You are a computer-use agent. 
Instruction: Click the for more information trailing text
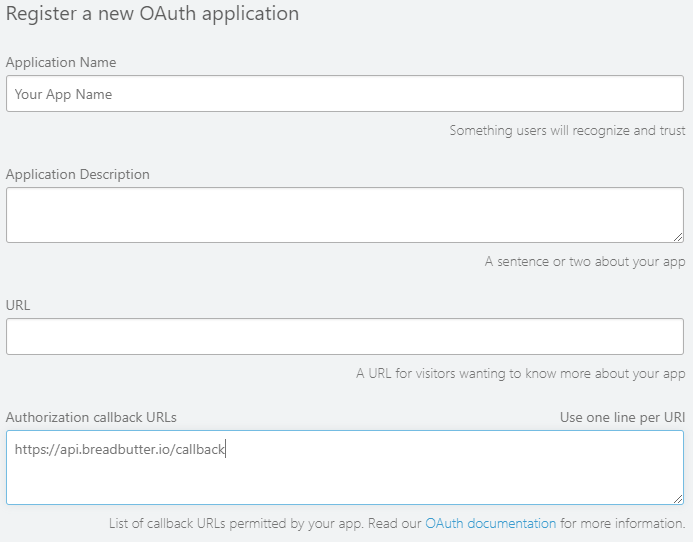click(x=623, y=523)
